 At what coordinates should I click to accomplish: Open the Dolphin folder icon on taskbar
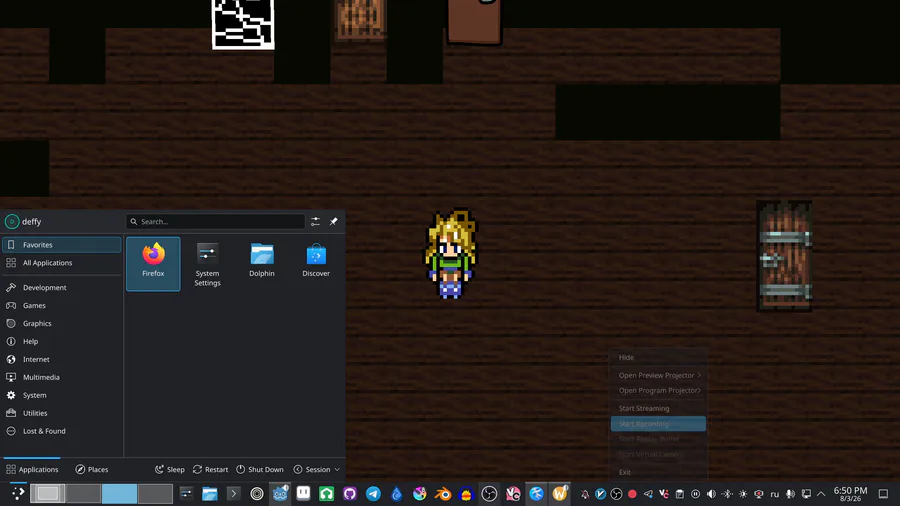point(210,493)
